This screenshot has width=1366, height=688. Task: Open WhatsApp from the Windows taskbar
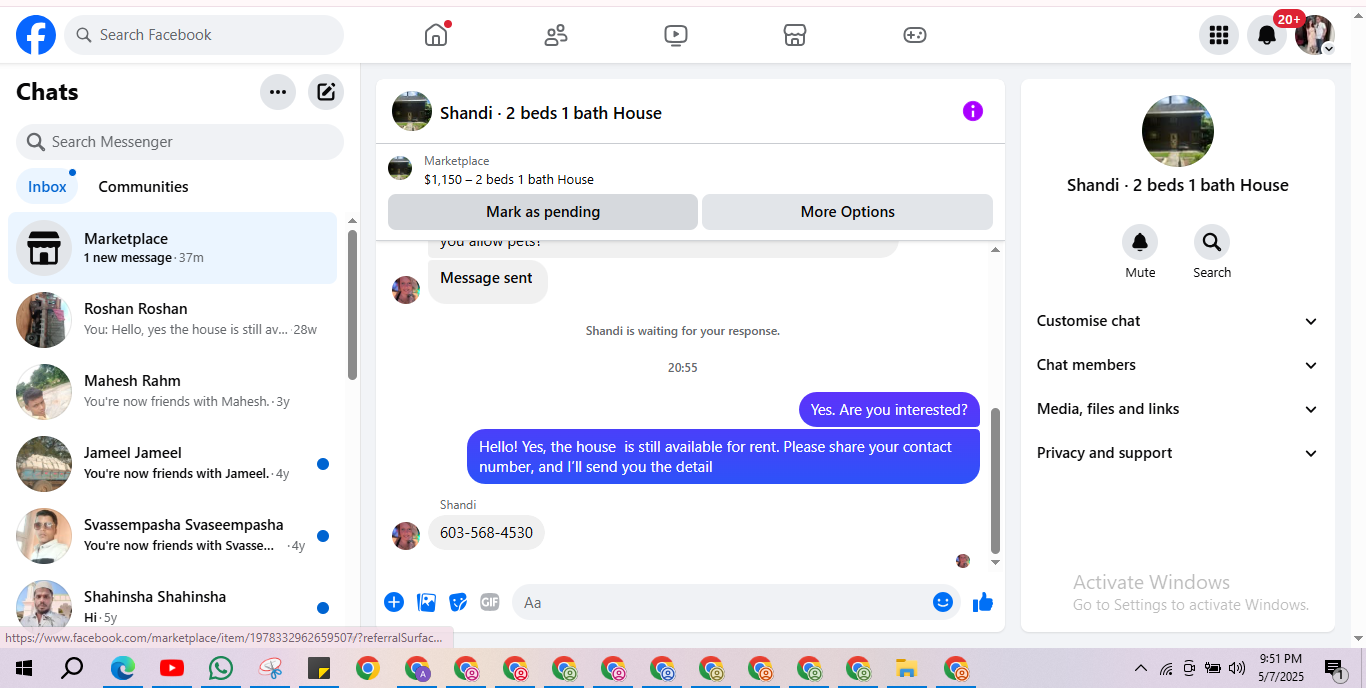pyautogui.click(x=221, y=668)
